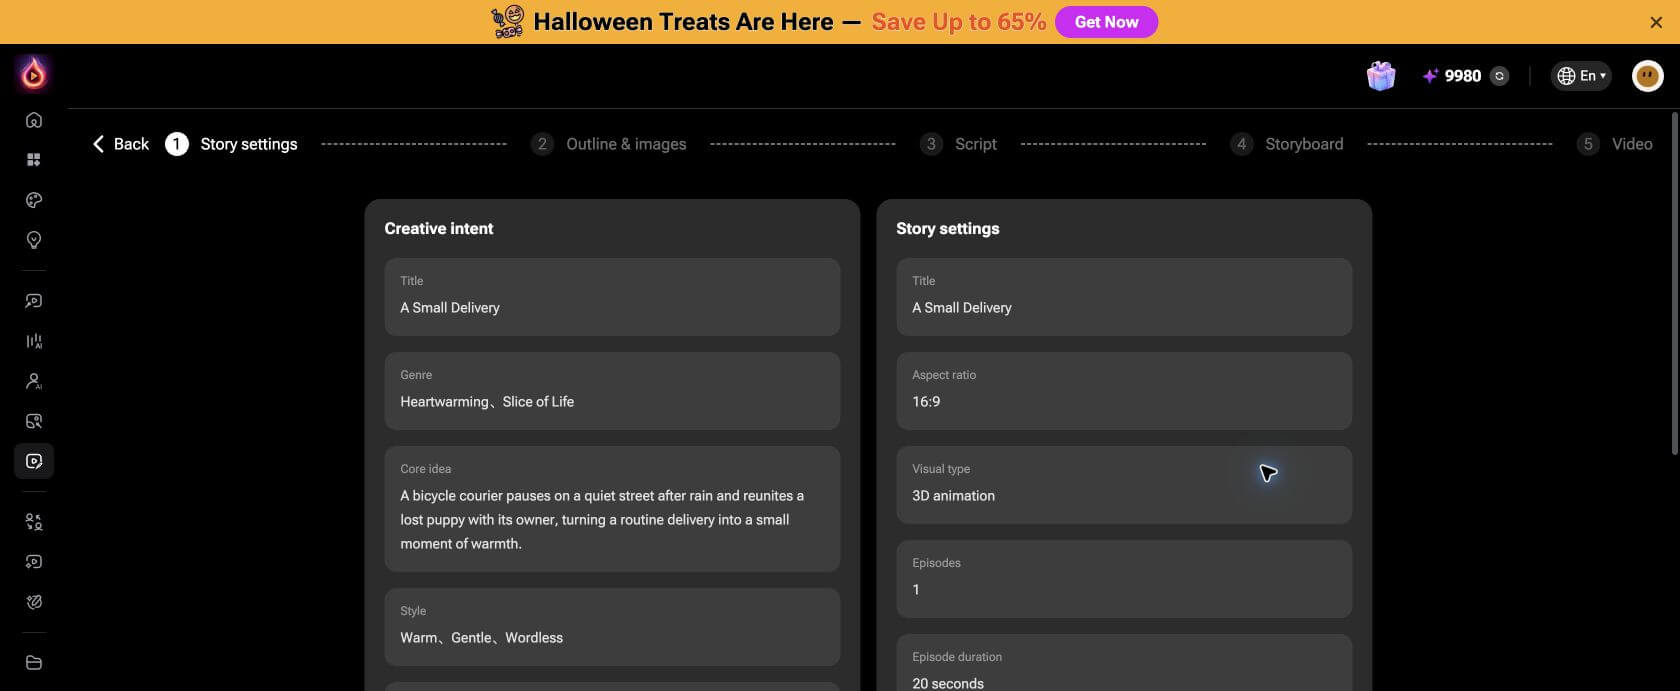Select the AI audio bars sidebar icon
Image resolution: width=1680 pixels, height=691 pixels.
(x=34, y=341)
